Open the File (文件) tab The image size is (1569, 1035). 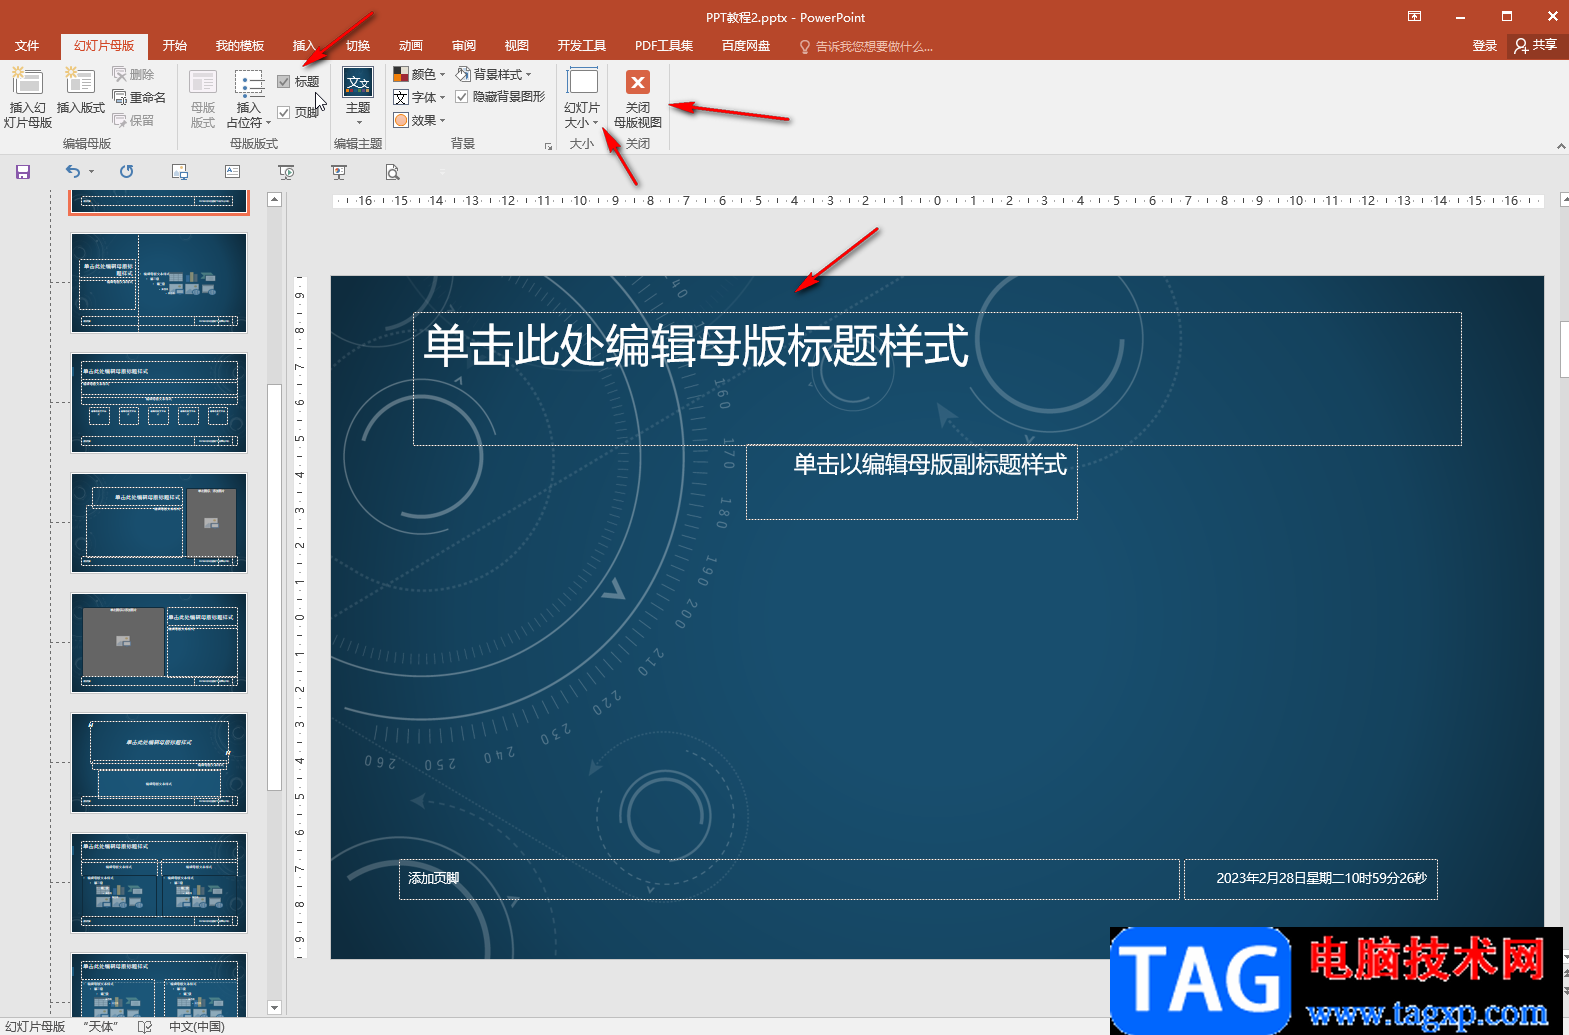click(27, 46)
